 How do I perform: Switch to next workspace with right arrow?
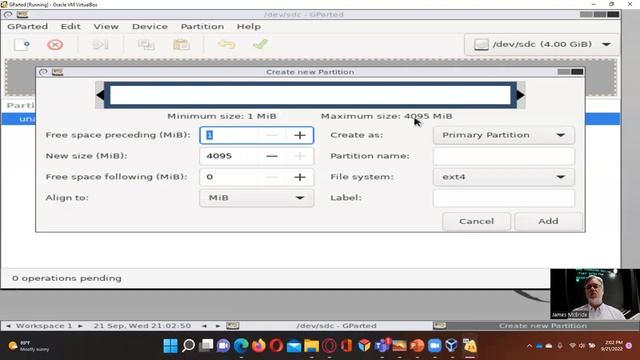pyautogui.click(x=80, y=326)
